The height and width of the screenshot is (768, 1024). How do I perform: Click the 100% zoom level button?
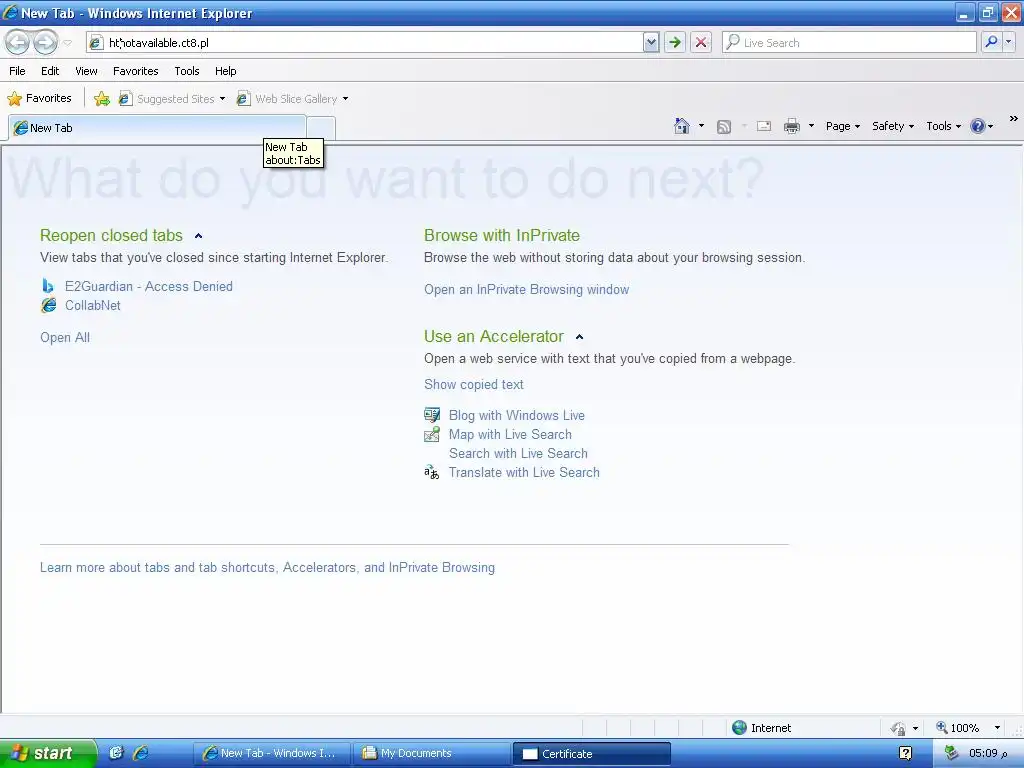(957, 728)
